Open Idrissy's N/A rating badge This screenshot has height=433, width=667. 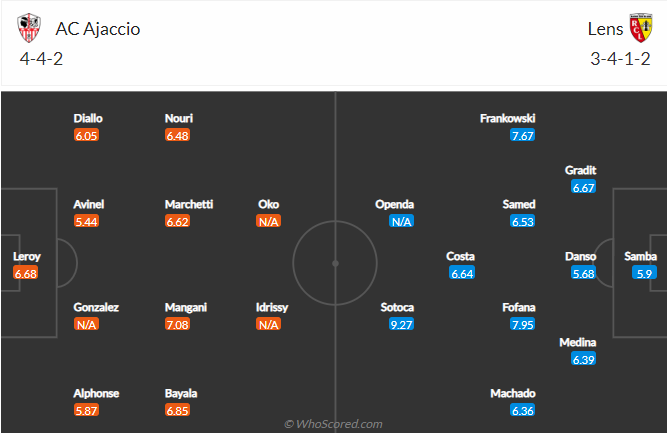click(x=268, y=325)
